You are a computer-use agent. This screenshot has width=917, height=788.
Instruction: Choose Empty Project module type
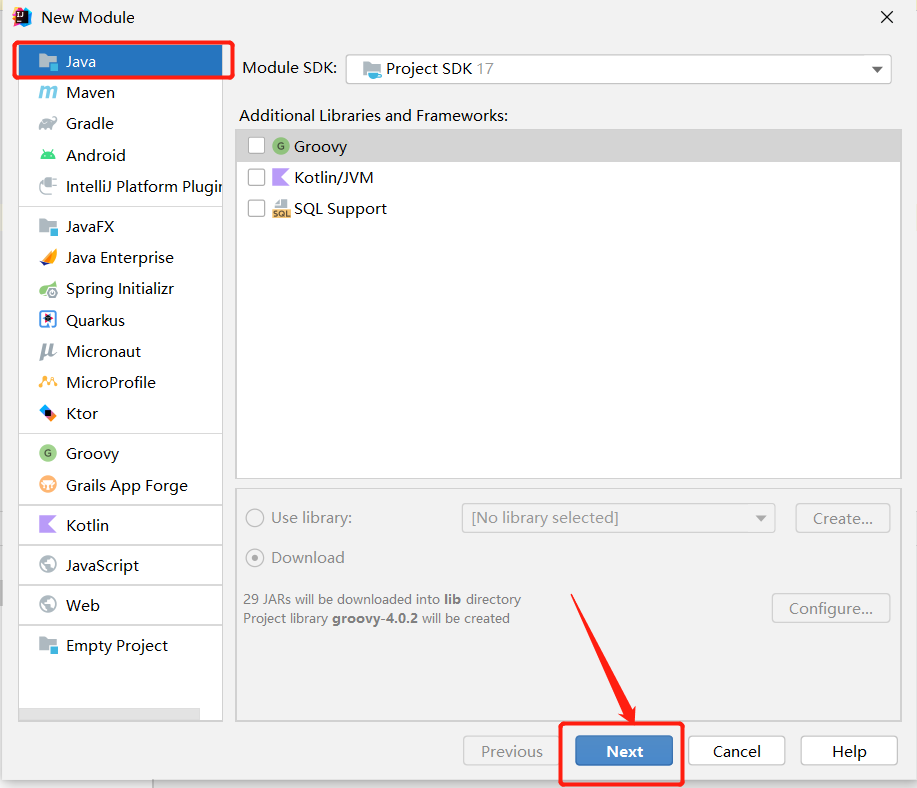click(120, 645)
